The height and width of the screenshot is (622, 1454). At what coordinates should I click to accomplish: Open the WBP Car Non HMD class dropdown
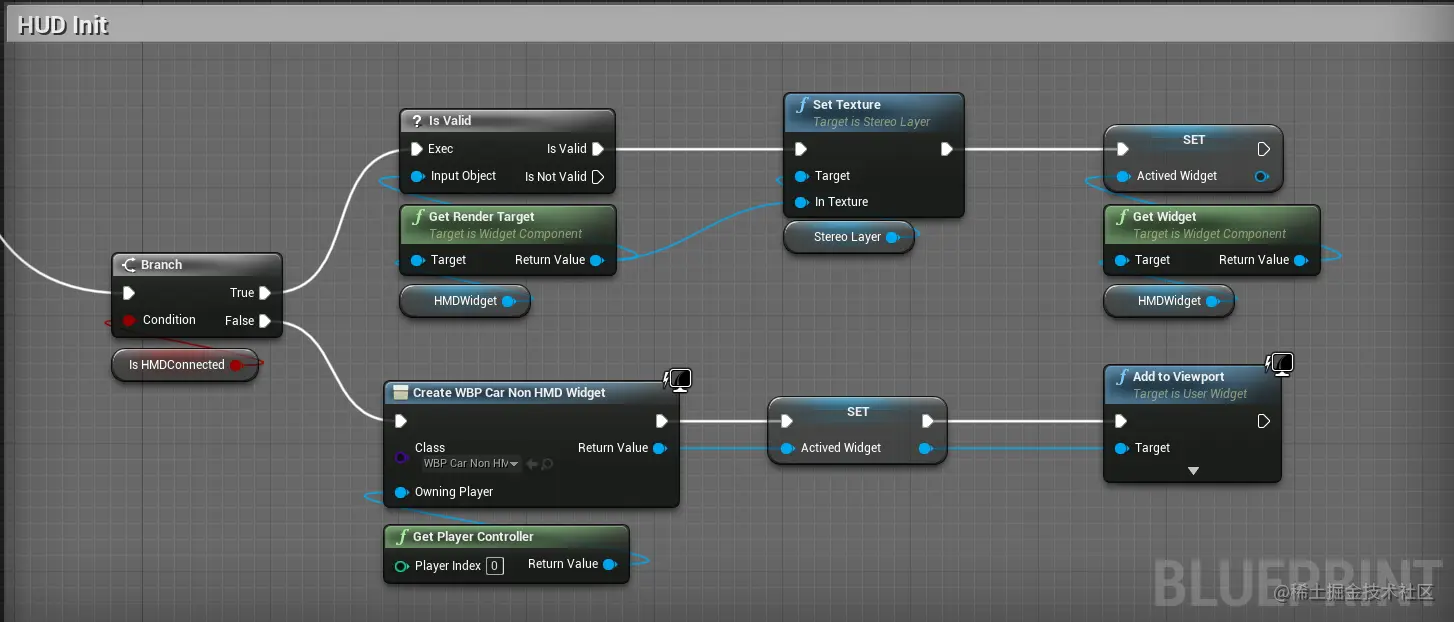(471, 464)
